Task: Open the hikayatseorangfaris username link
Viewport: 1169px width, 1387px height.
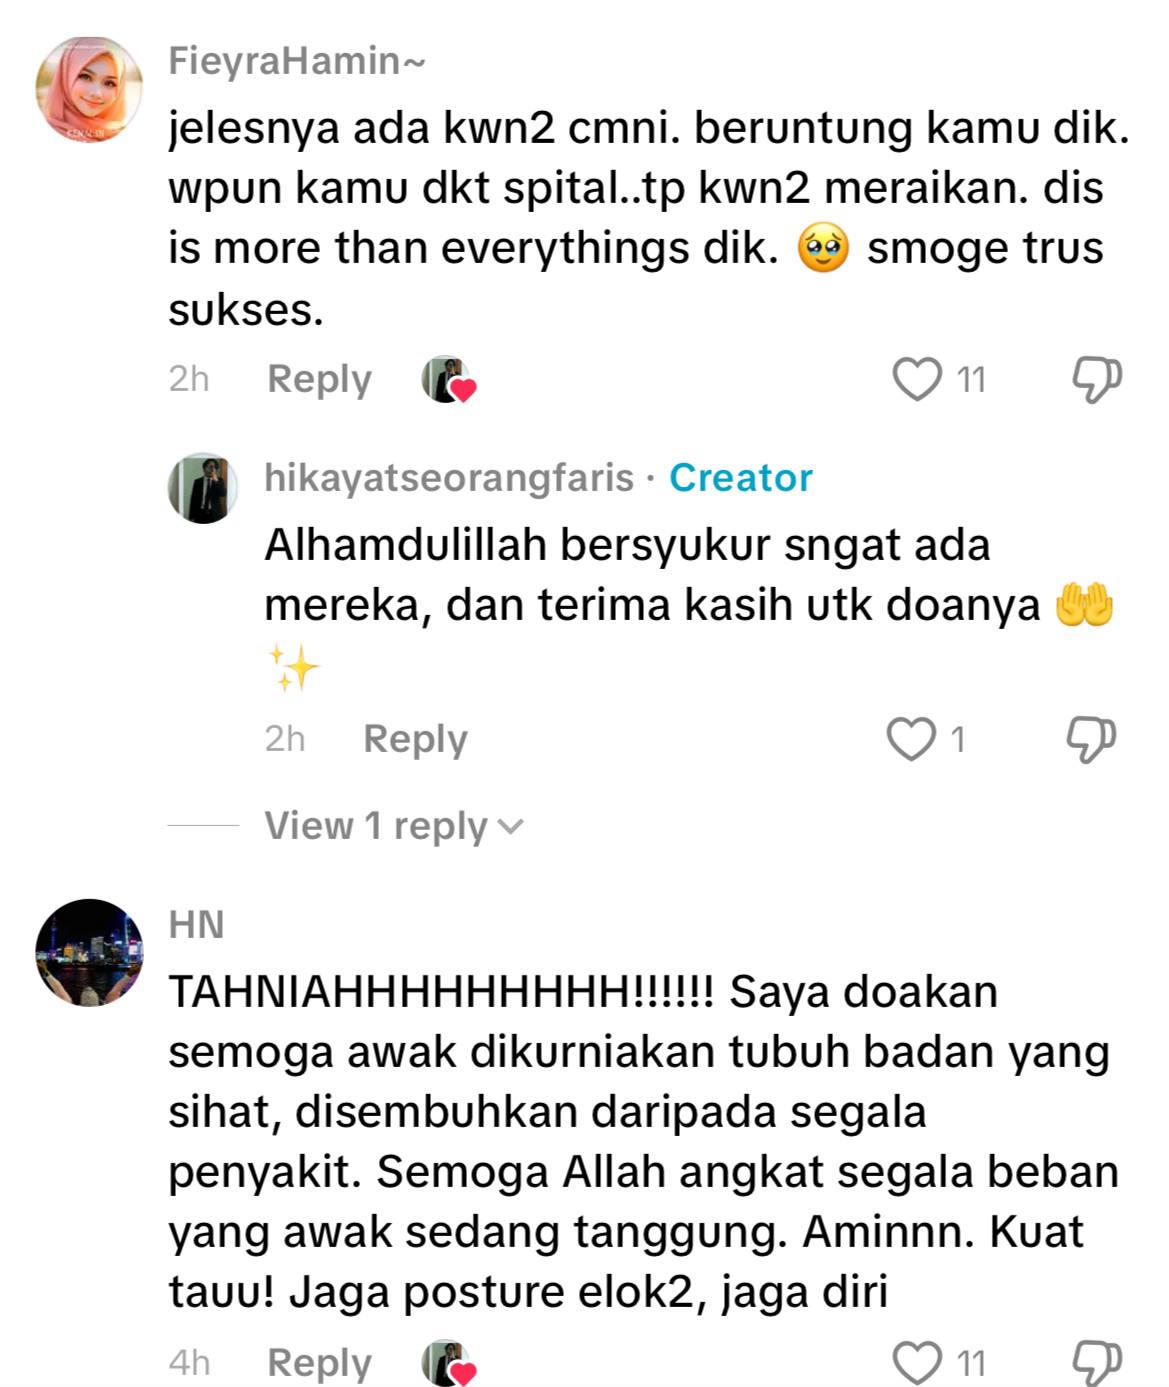Action: (x=449, y=478)
